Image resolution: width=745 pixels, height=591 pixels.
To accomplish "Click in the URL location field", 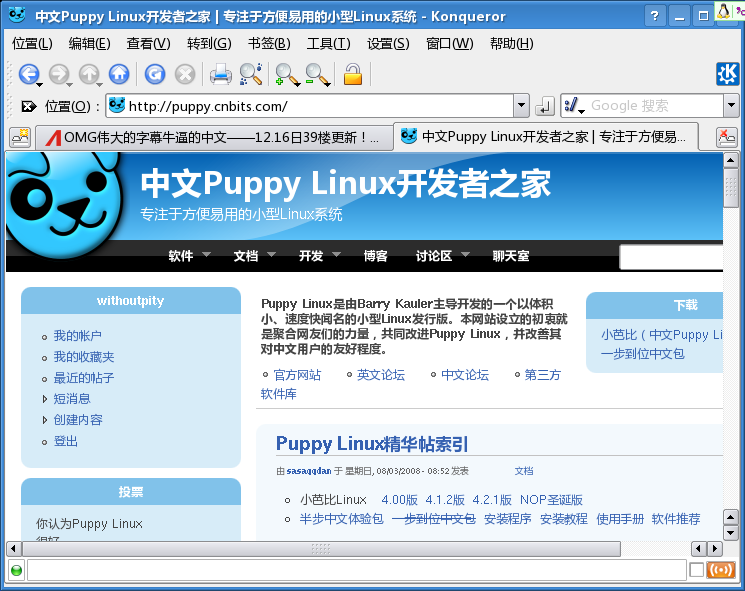I will pyautogui.click(x=309, y=105).
